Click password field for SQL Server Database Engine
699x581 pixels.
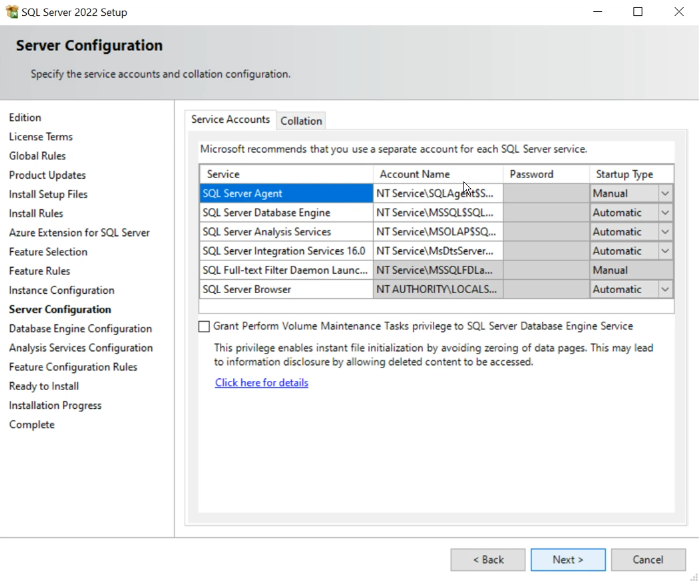pos(546,213)
